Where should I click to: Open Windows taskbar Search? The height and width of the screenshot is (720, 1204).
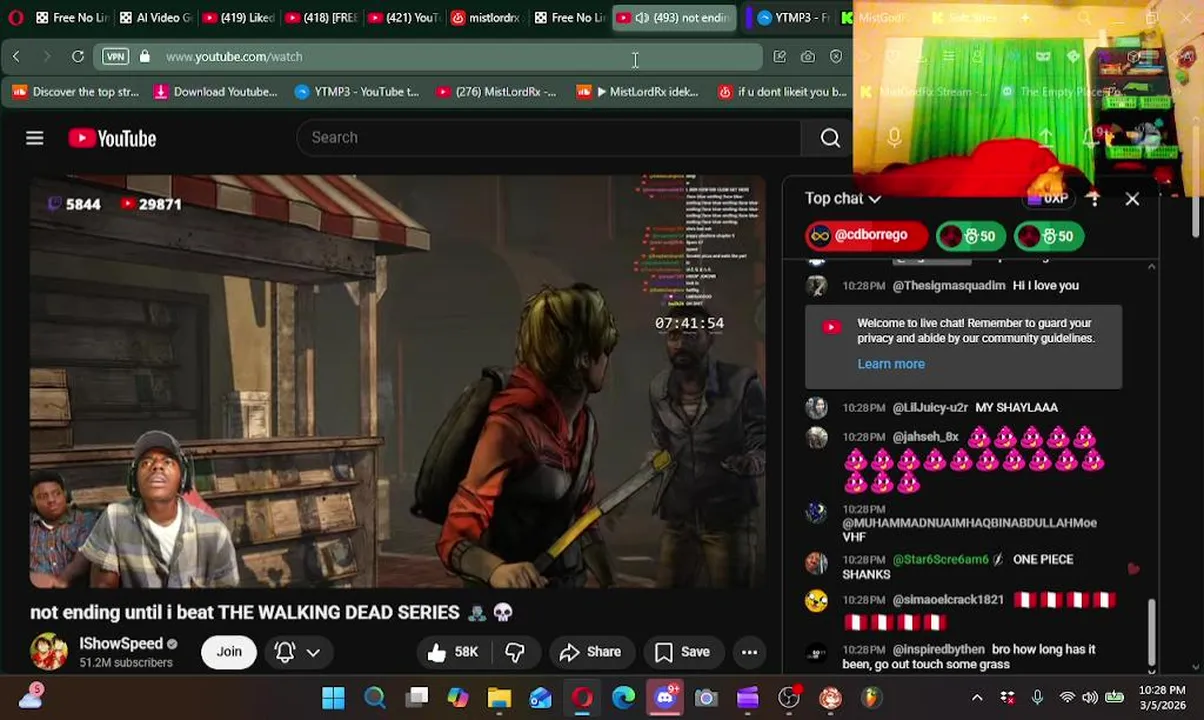coord(375,698)
